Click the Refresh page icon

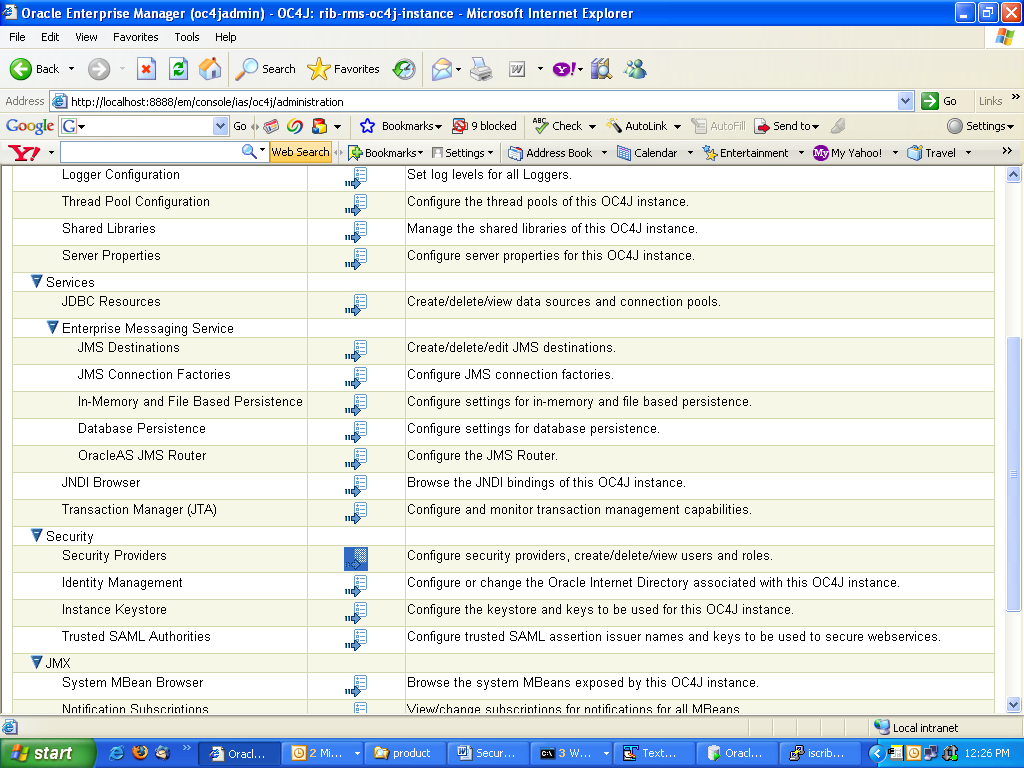click(178, 69)
